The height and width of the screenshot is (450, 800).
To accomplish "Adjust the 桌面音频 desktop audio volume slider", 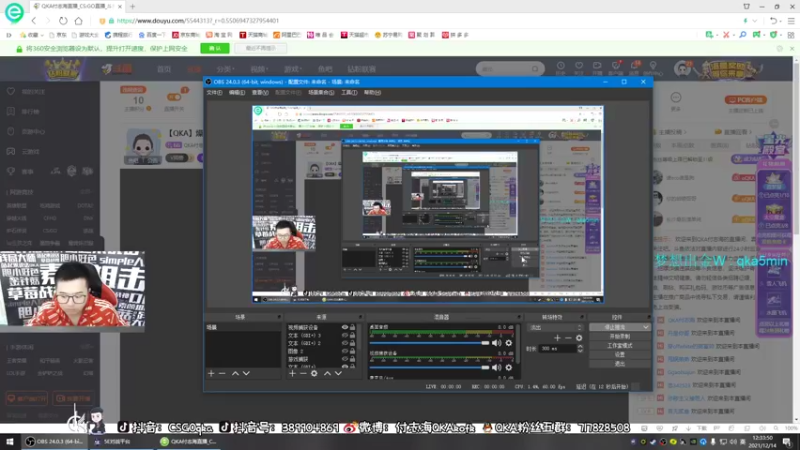I will point(429,343).
